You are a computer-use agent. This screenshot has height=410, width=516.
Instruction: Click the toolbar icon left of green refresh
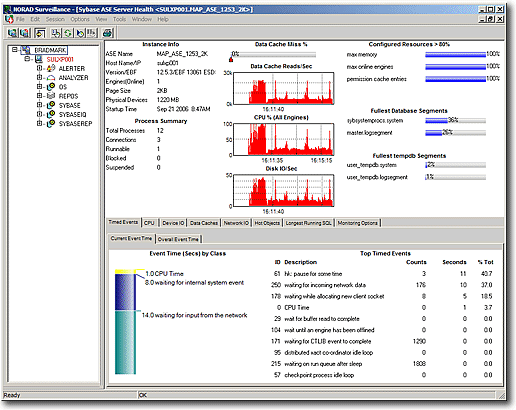(x=56, y=33)
